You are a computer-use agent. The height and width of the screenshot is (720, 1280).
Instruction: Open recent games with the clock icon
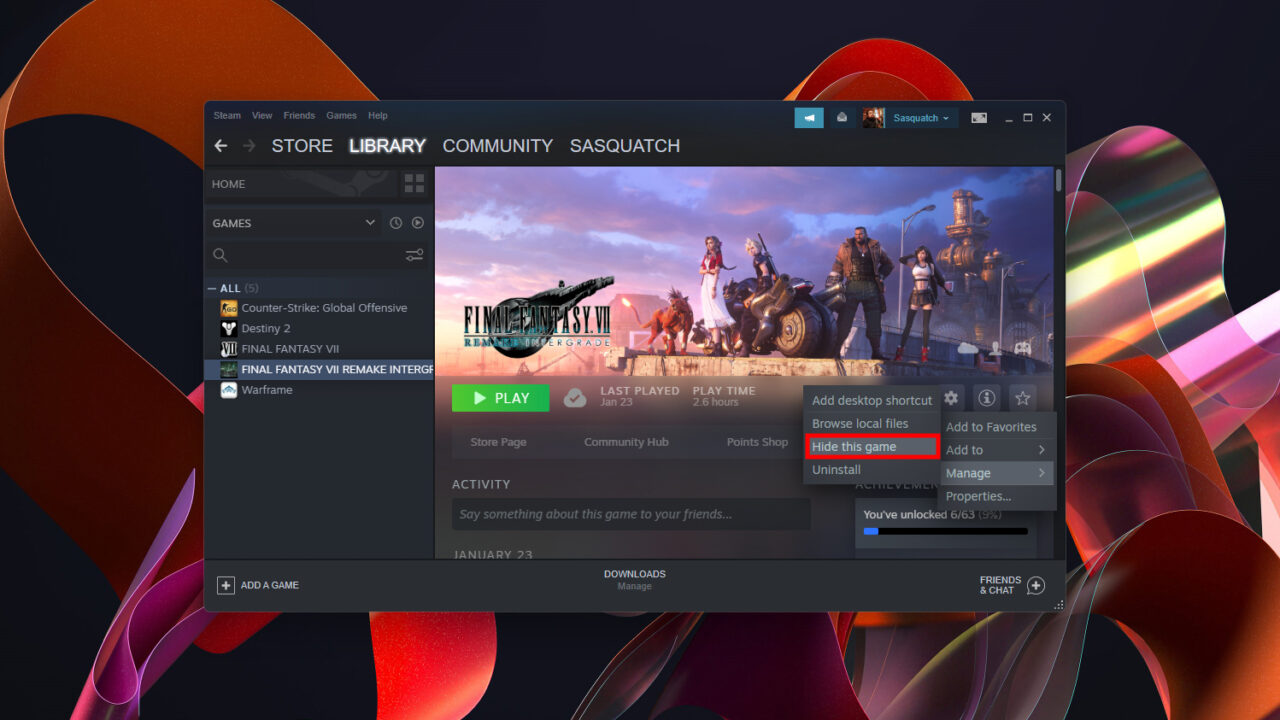point(397,222)
